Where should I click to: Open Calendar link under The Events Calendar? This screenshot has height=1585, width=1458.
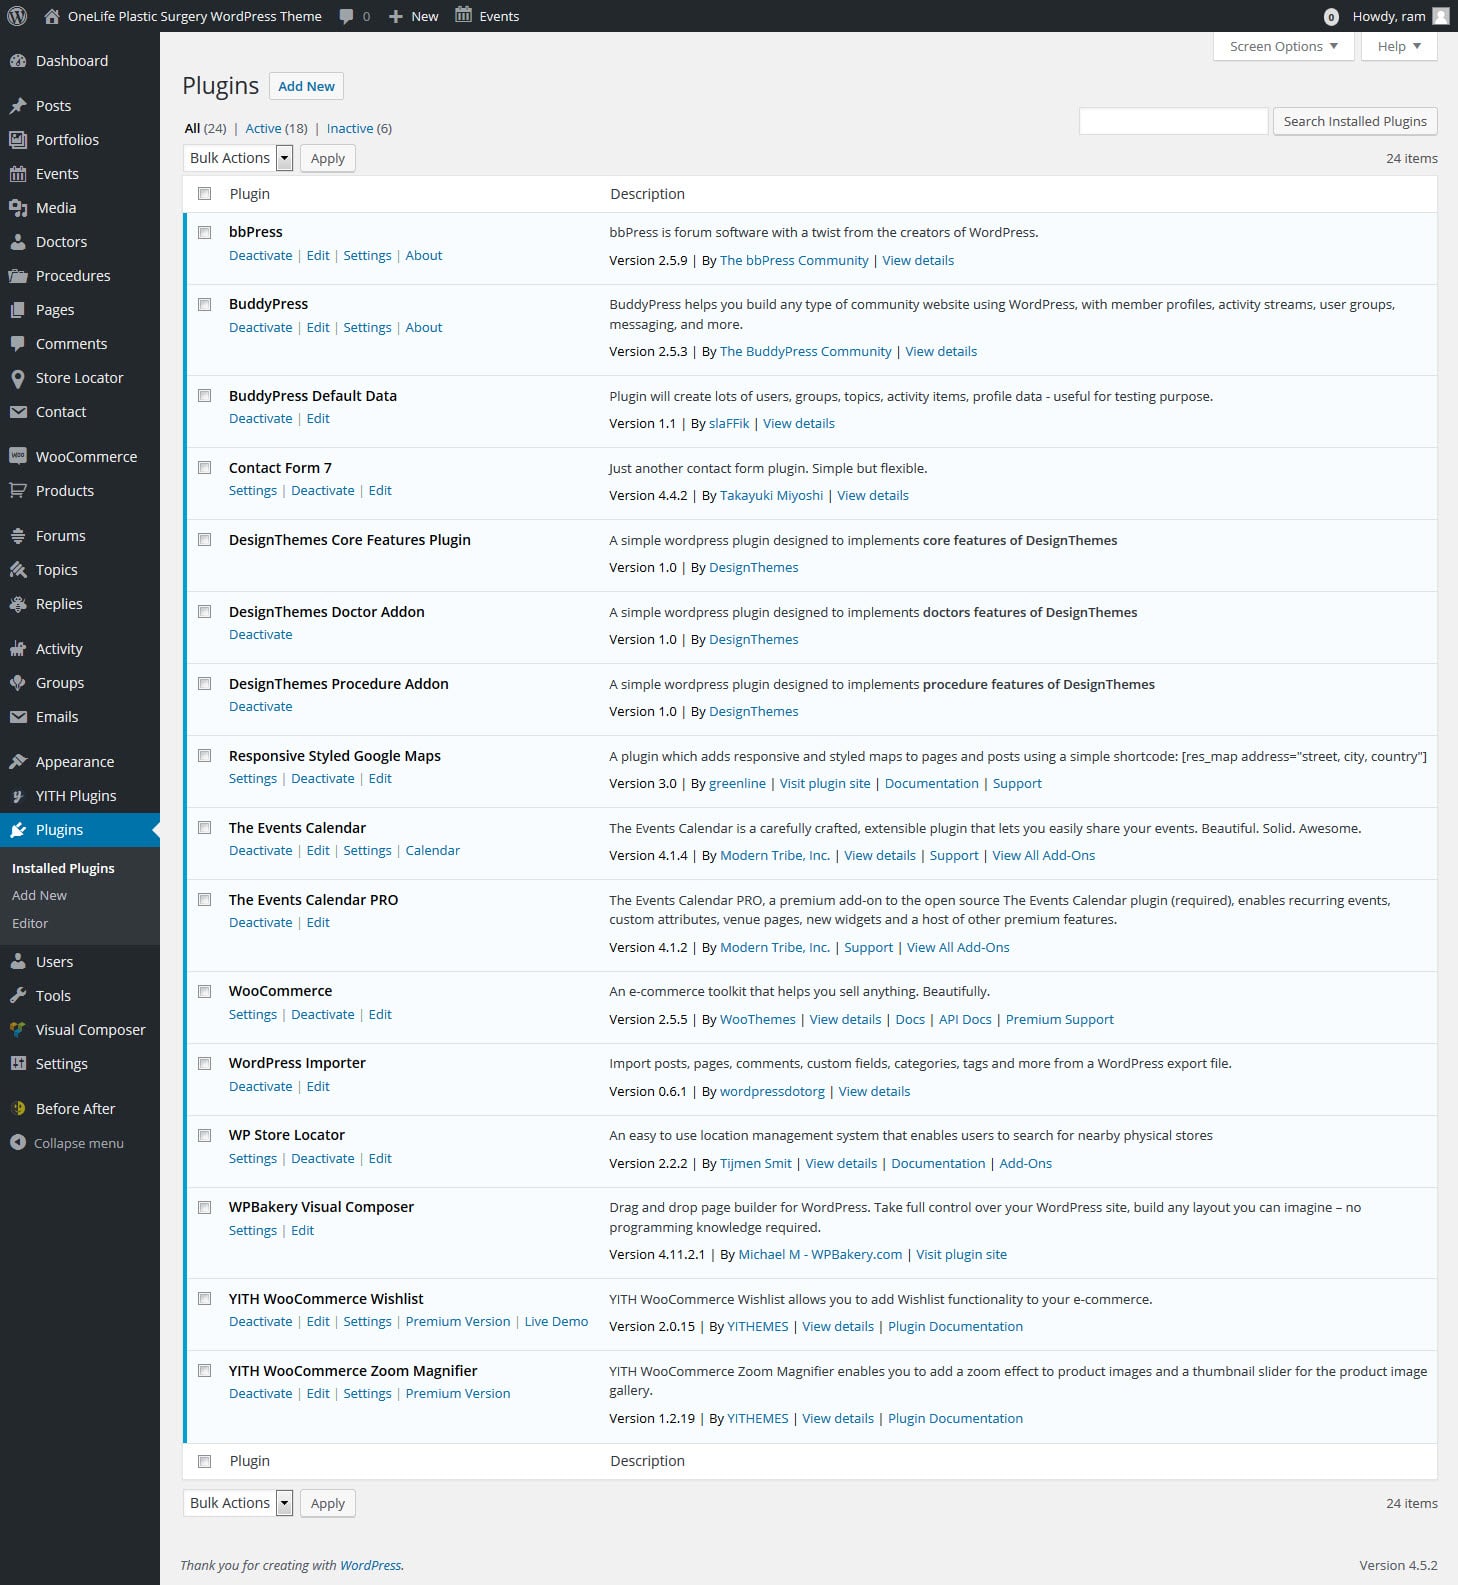(433, 850)
